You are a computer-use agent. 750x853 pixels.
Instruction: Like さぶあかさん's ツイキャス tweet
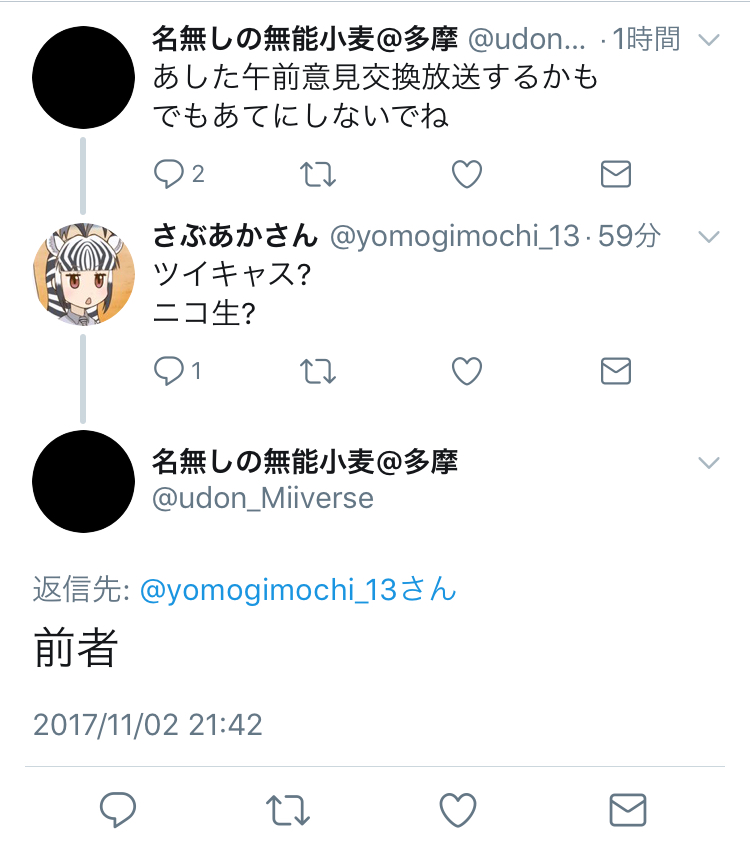click(x=467, y=371)
